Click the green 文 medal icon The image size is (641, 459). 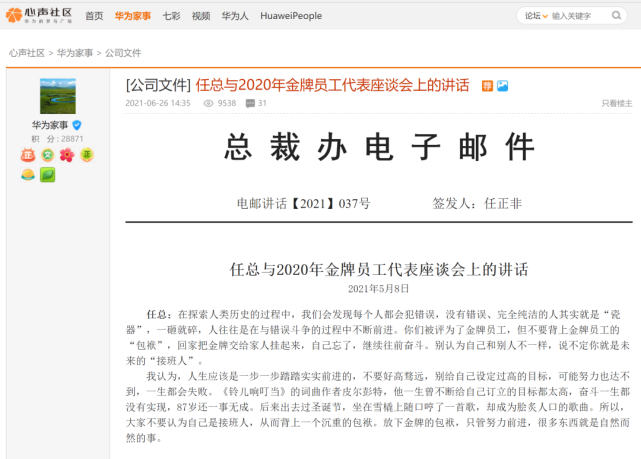click(48, 155)
